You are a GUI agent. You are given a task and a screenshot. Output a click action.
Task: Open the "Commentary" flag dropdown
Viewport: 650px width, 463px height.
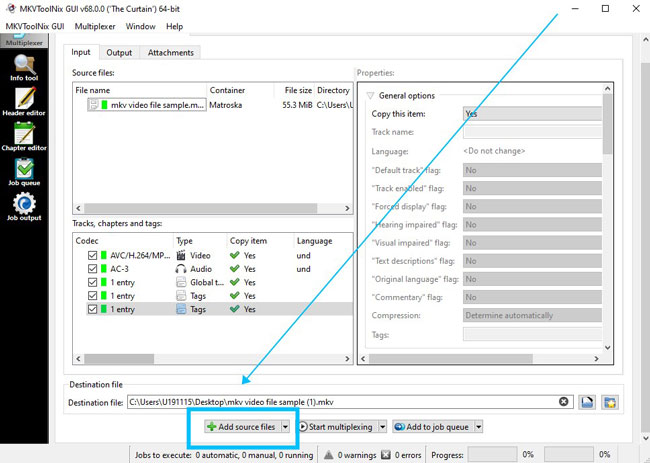coord(532,297)
